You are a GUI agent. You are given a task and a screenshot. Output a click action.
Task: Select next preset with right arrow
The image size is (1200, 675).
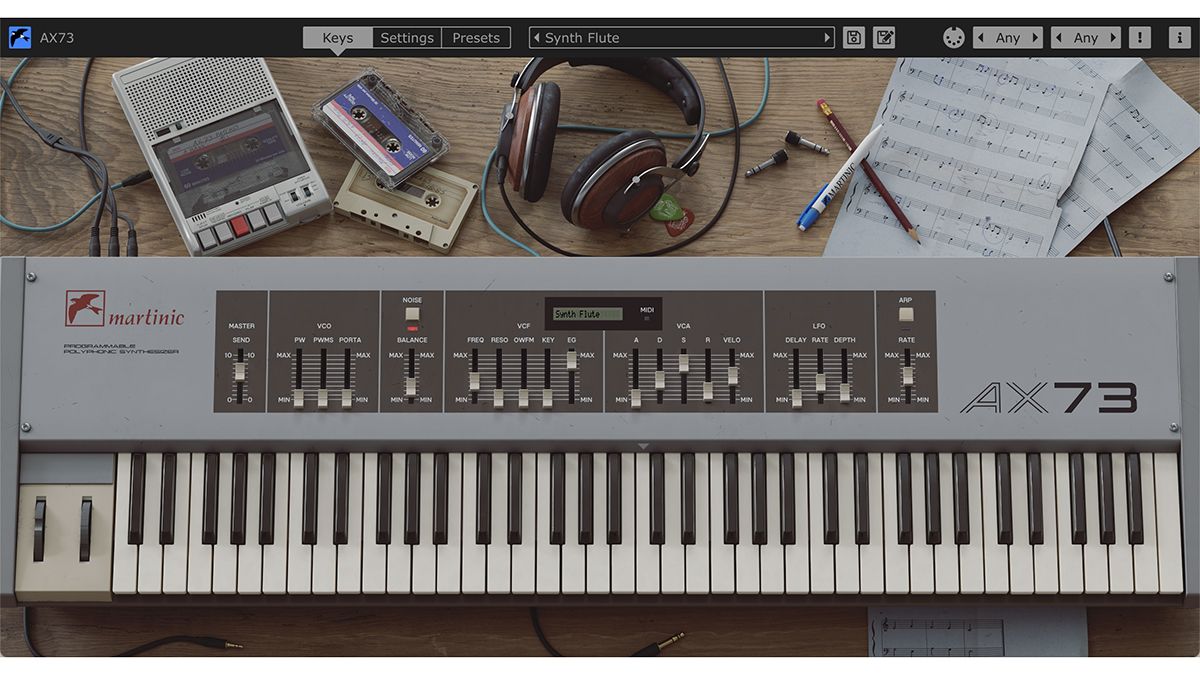pos(827,38)
